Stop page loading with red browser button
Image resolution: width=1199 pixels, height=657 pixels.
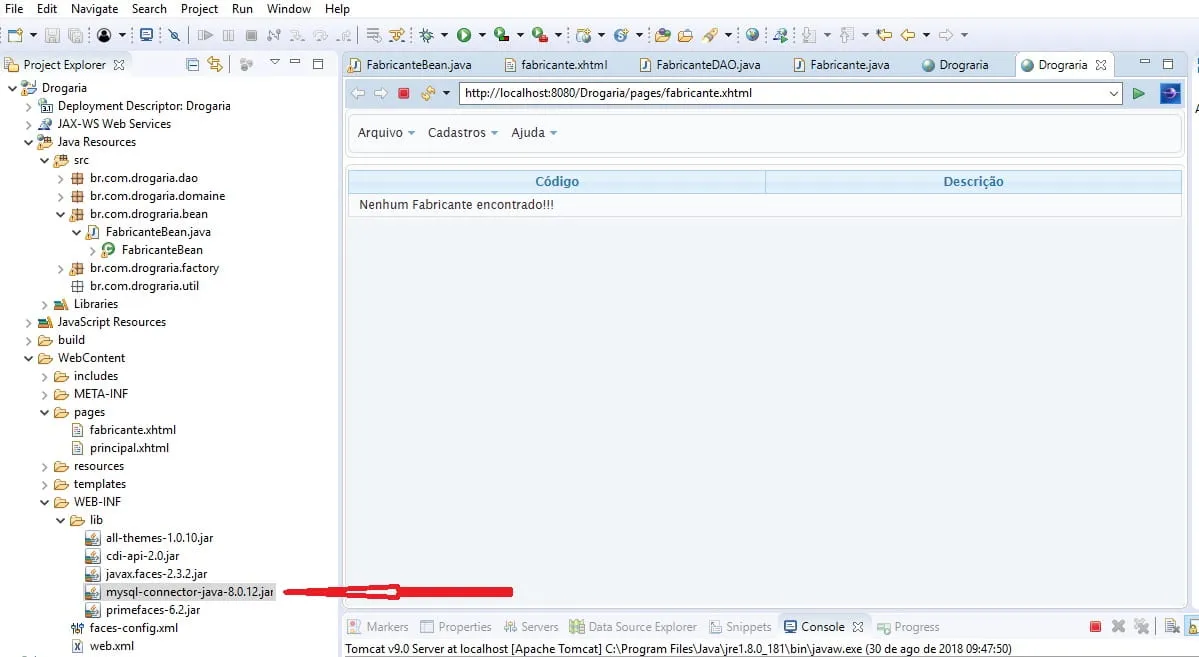(404, 93)
